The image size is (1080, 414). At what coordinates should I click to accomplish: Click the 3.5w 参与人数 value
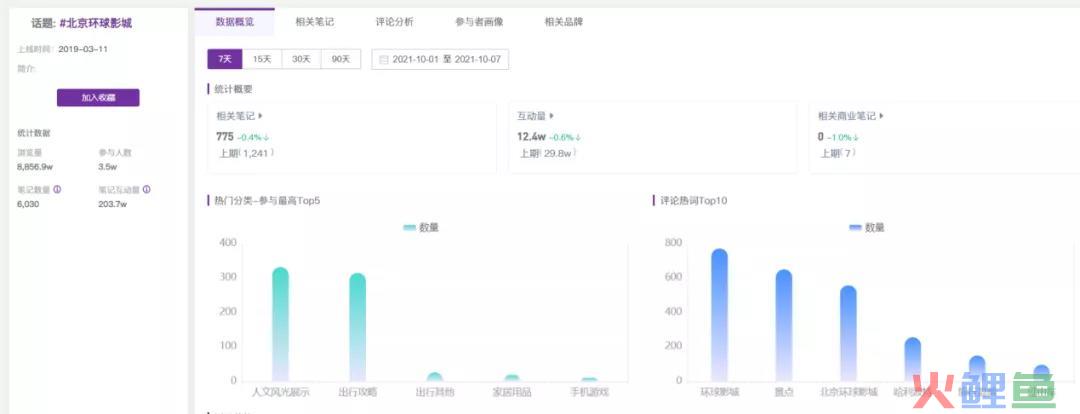pyautogui.click(x=107, y=167)
